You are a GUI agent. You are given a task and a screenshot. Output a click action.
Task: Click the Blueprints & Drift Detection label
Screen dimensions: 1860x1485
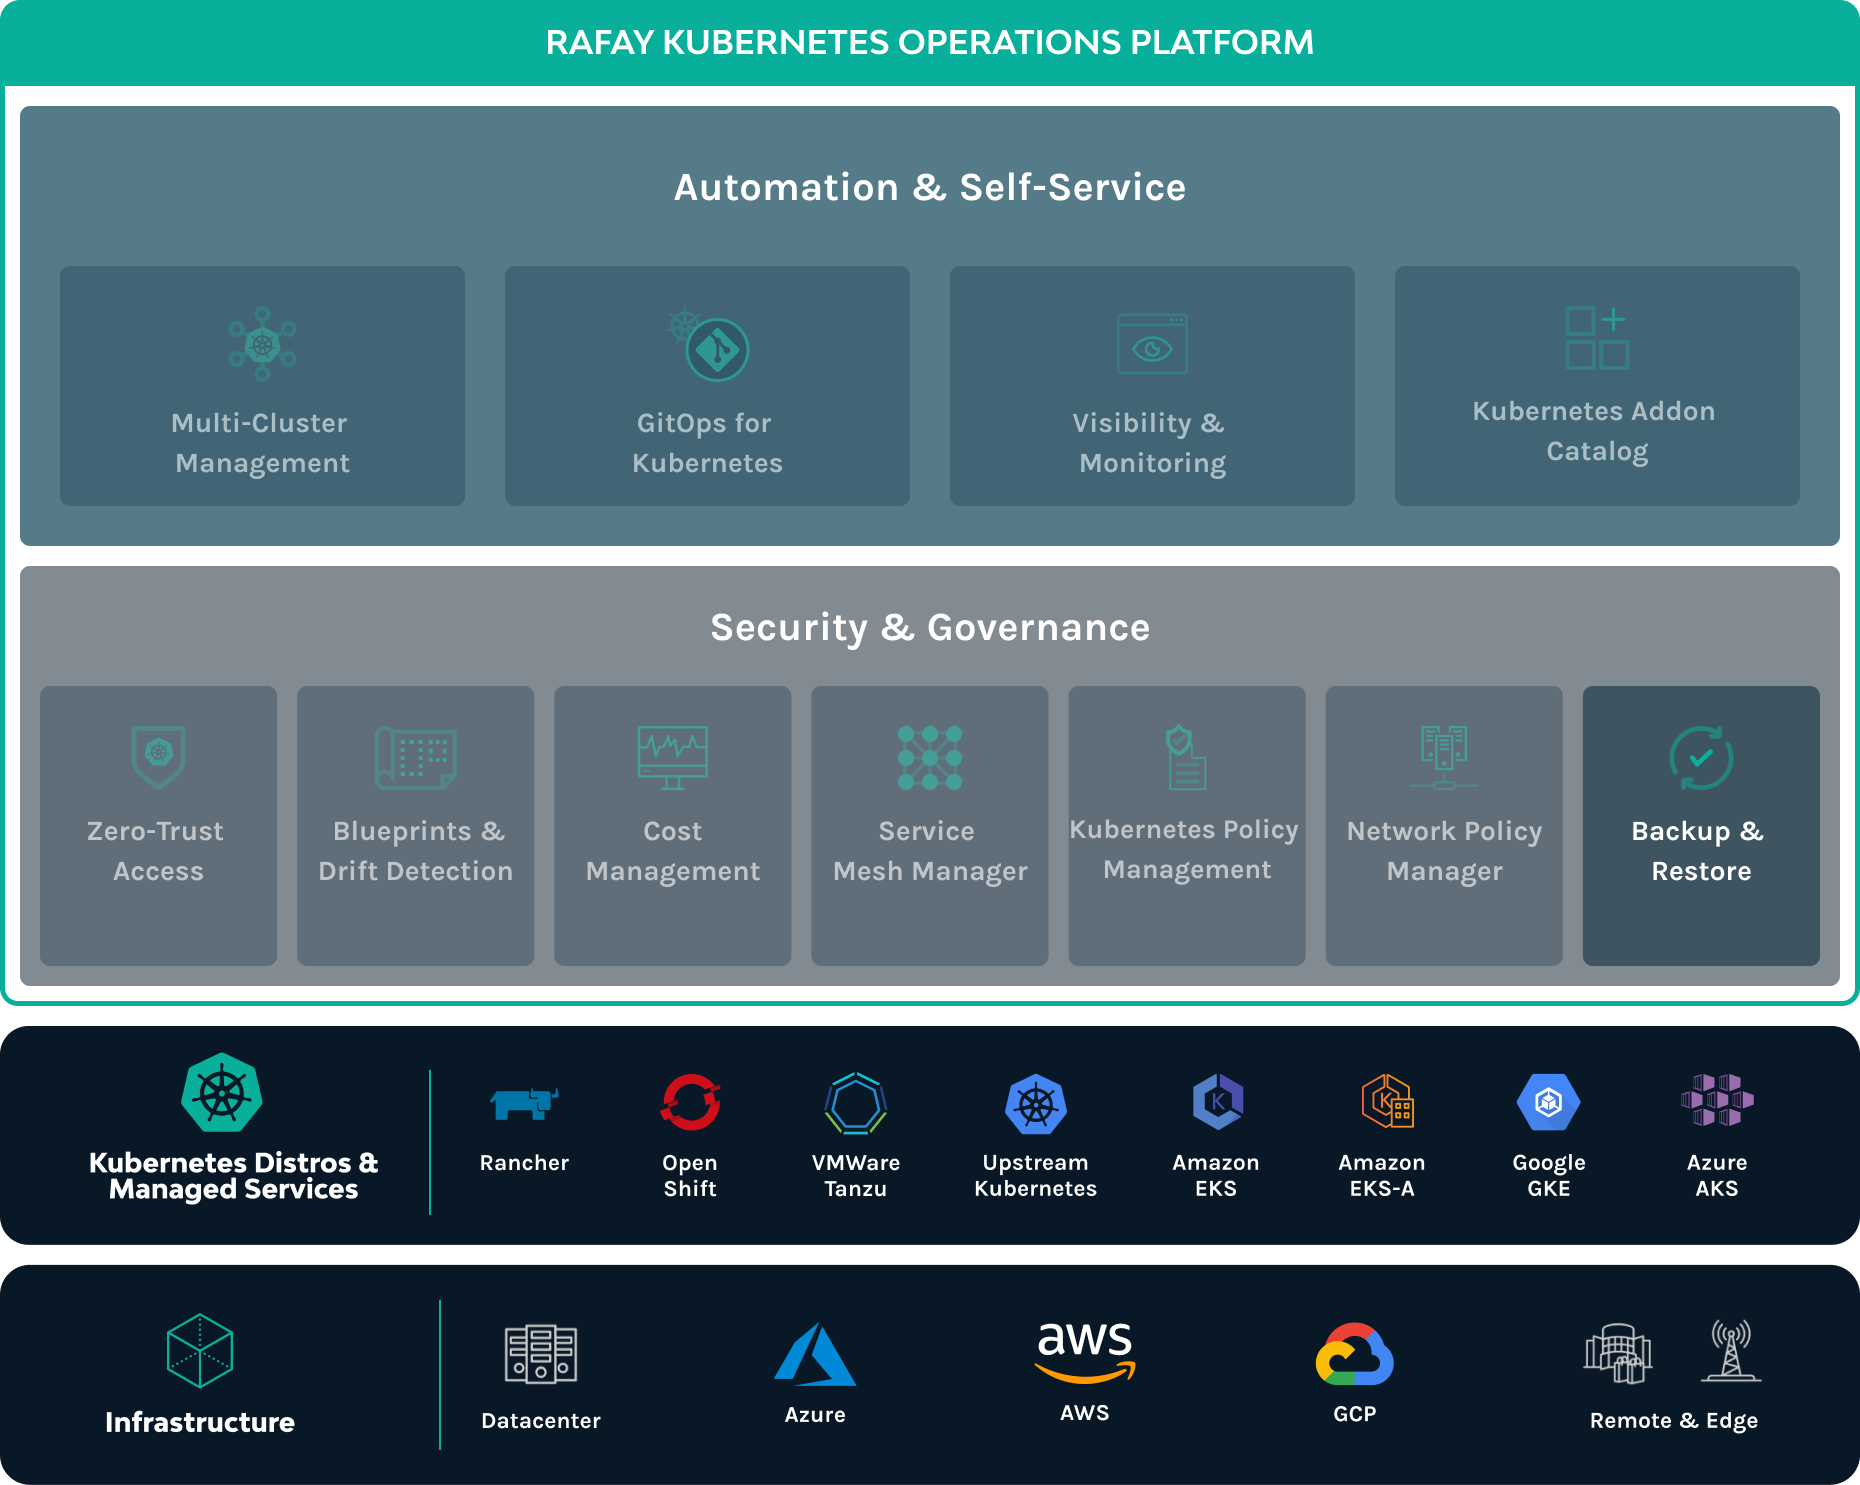pyautogui.click(x=416, y=851)
